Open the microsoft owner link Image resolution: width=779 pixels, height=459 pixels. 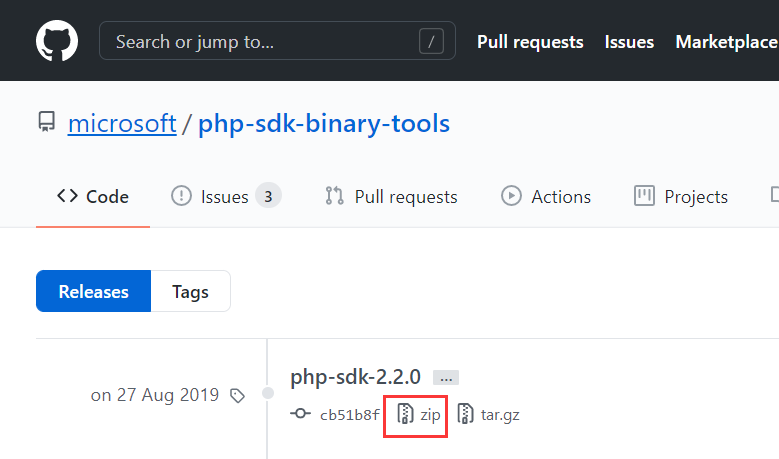(122, 123)
